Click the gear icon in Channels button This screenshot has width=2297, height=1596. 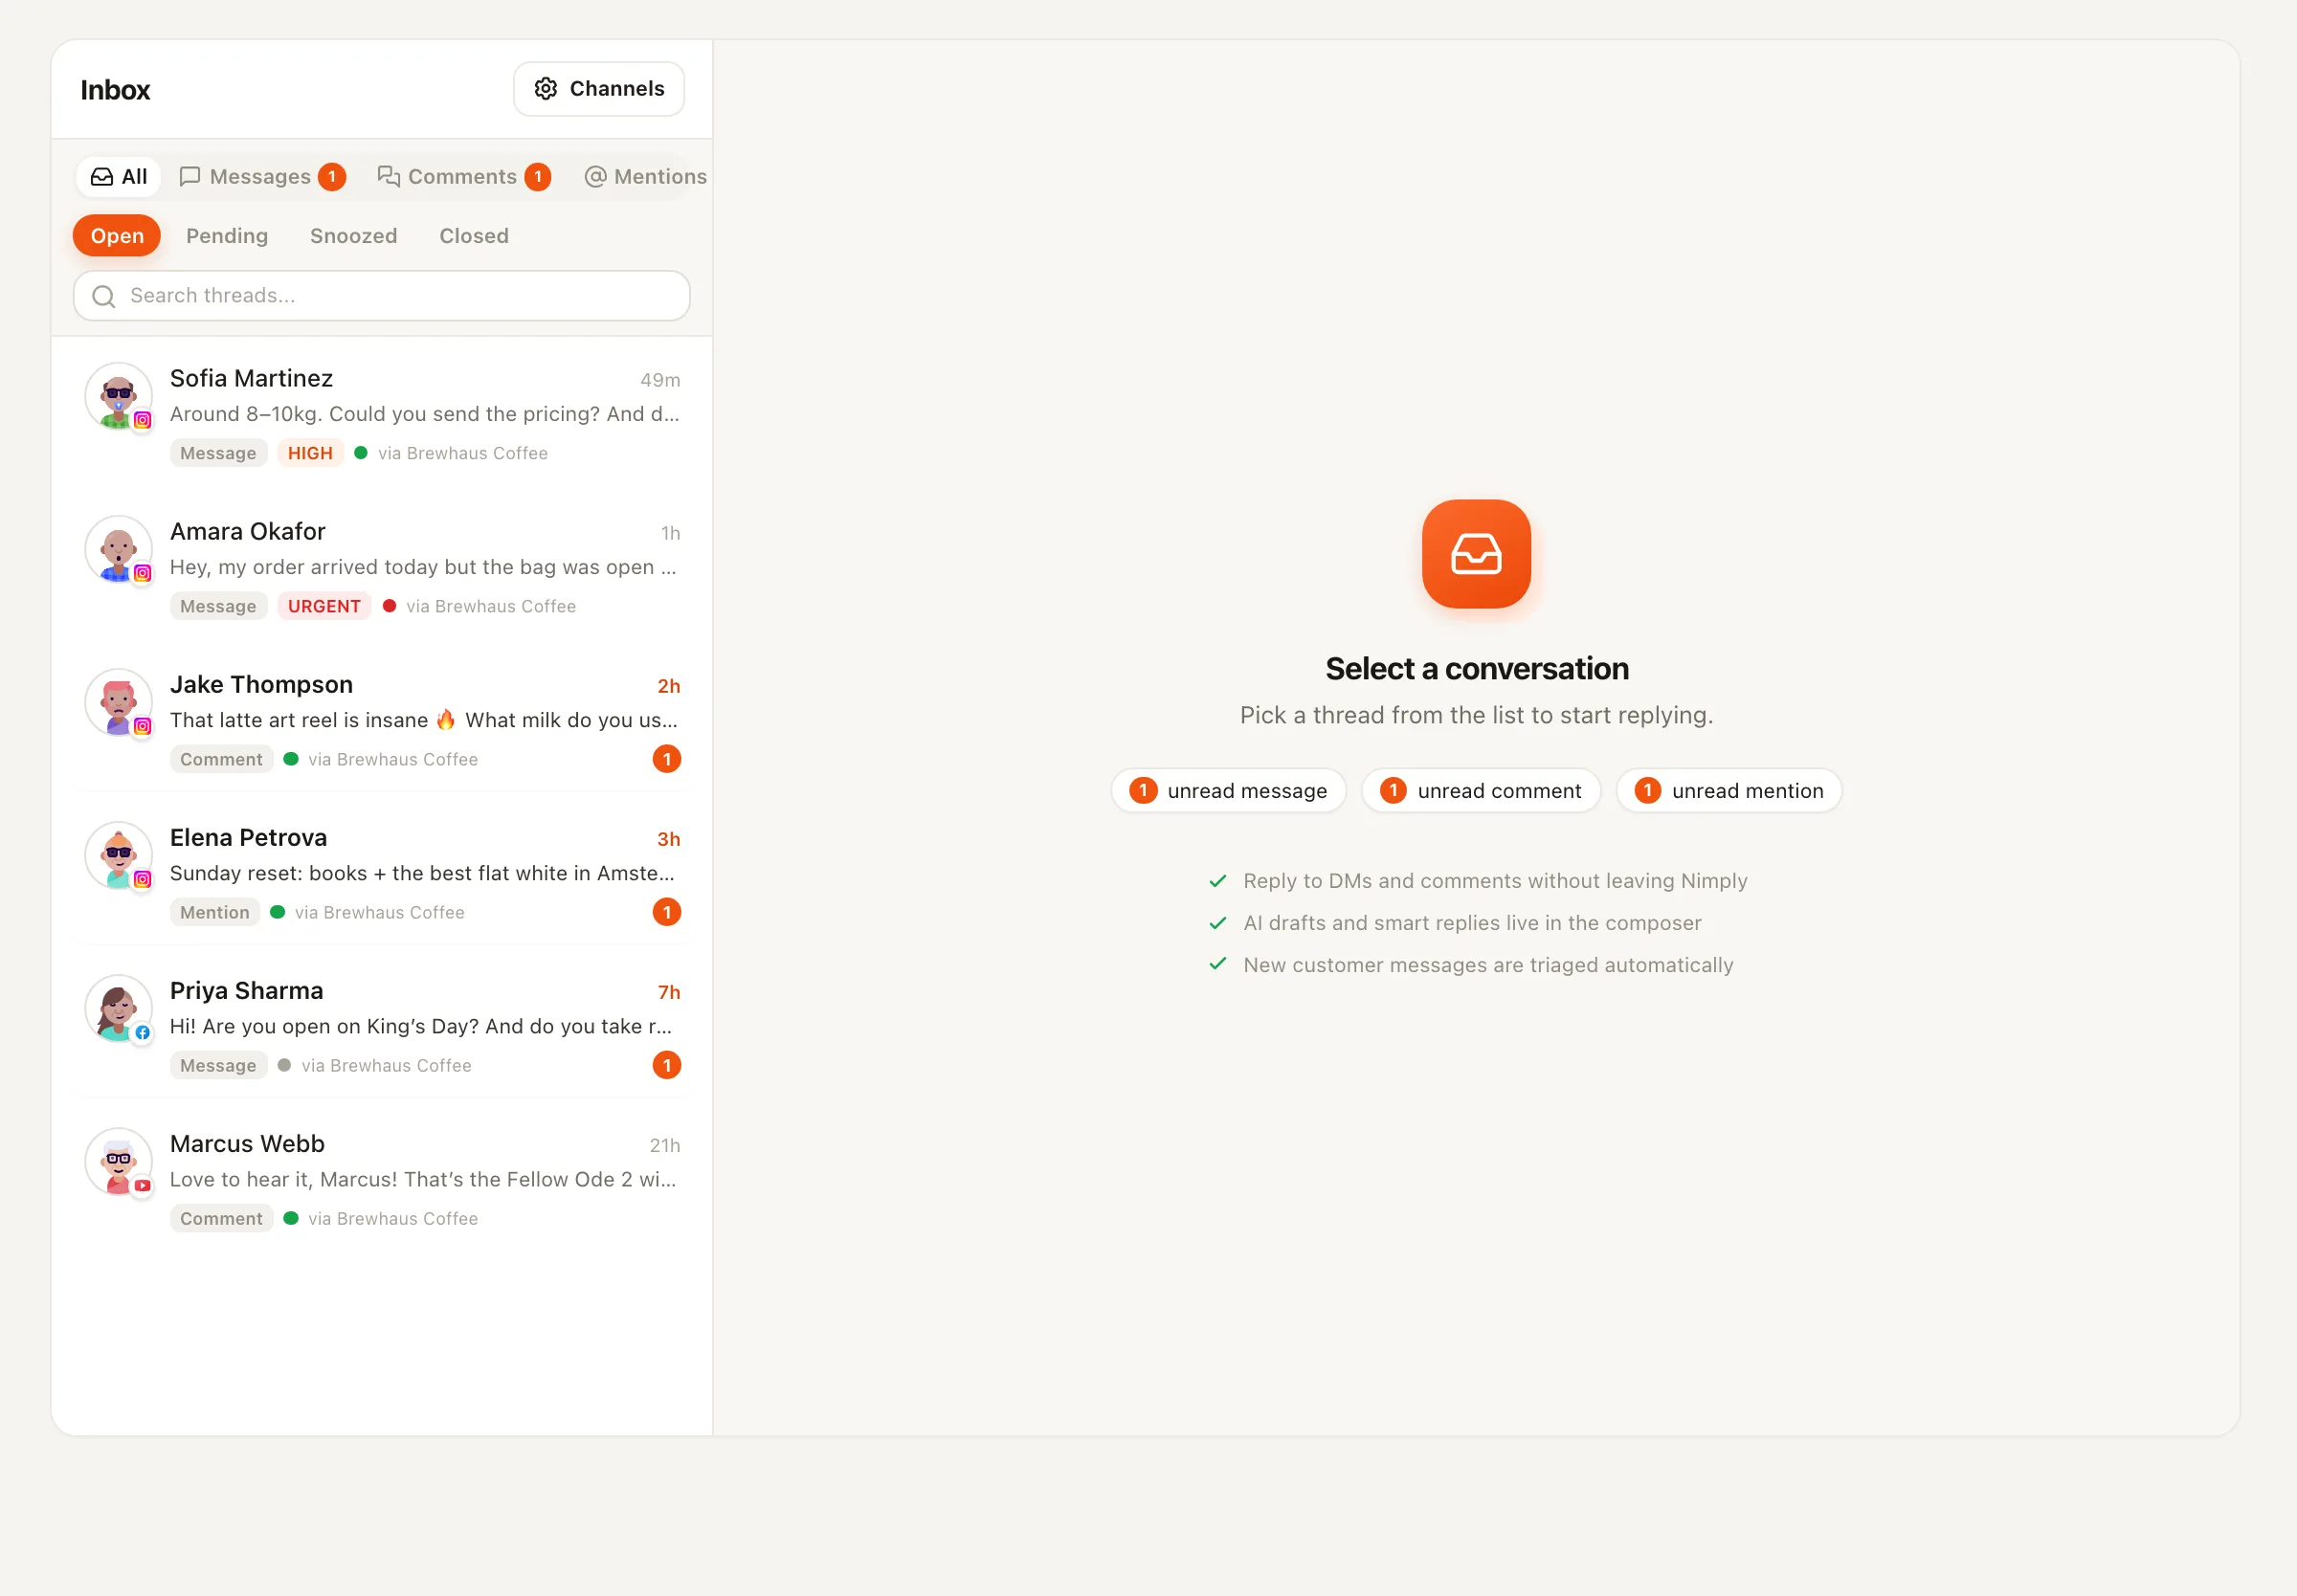(546, 89)
